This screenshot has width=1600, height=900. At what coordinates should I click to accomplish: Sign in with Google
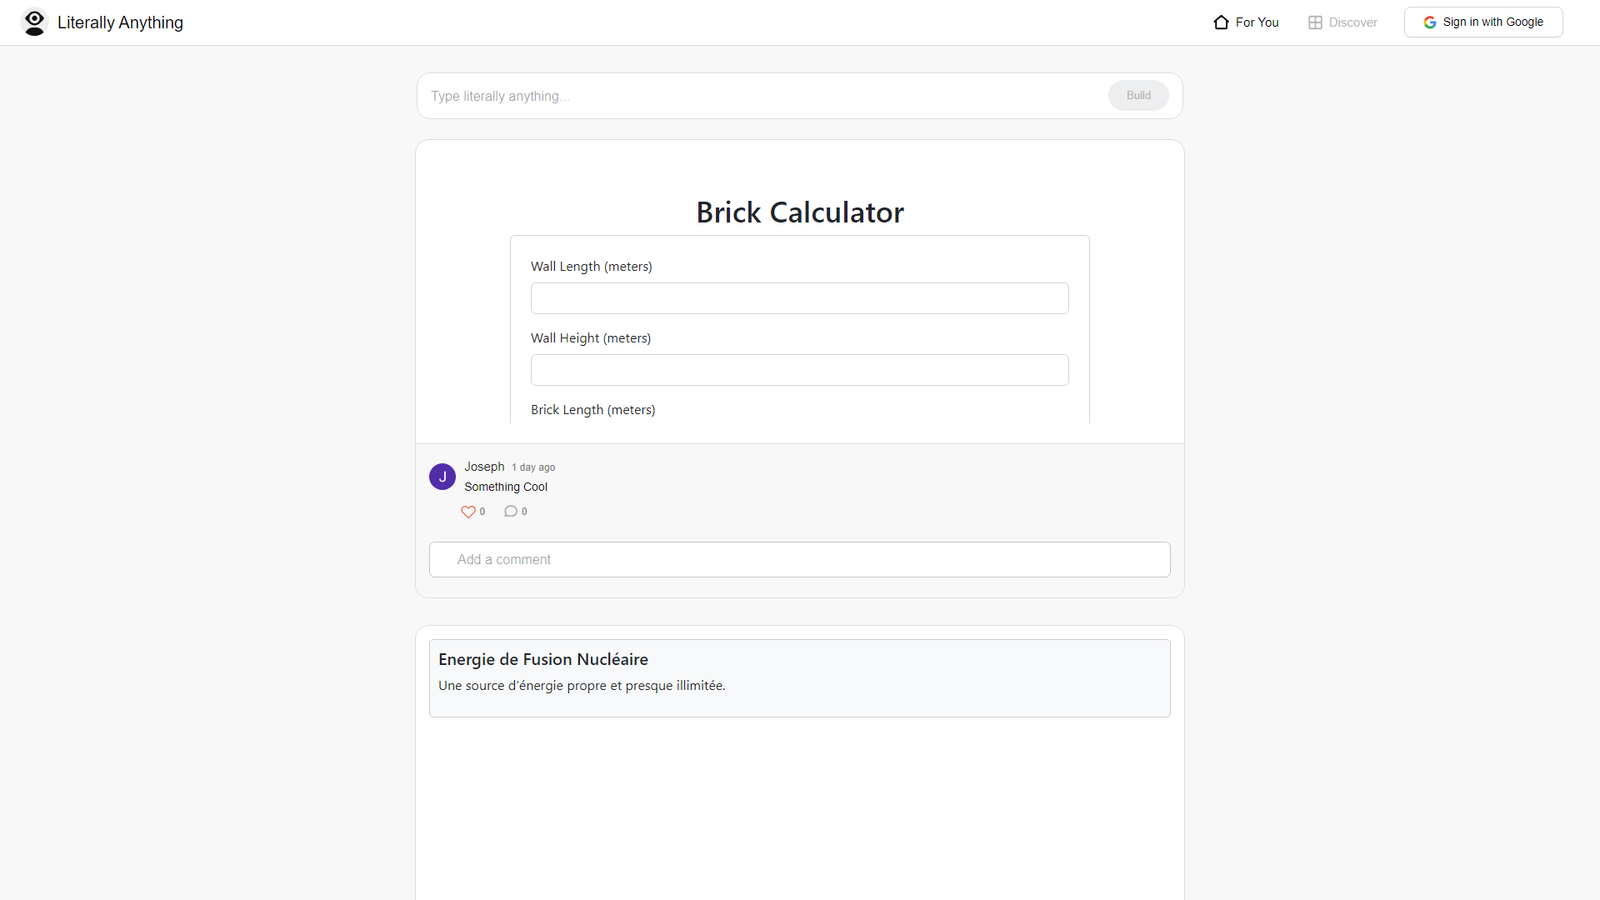click(1483, 22)
